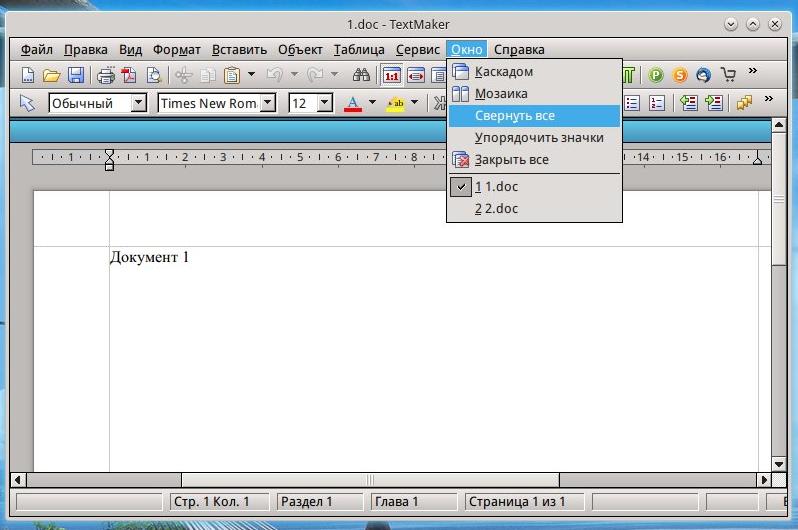This screenshot has height=530, width=798.
Task: Decrease indent with left arrow icon
Action: [689, 103]
